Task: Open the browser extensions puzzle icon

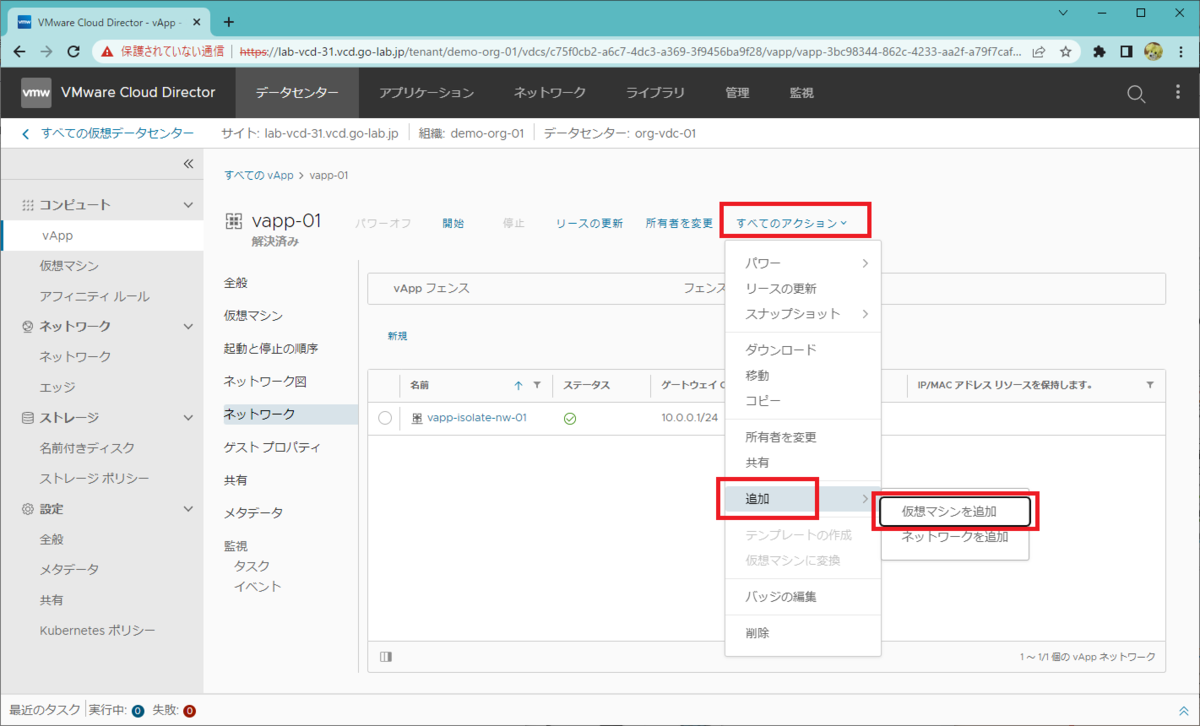Action: click(1100, 51)
